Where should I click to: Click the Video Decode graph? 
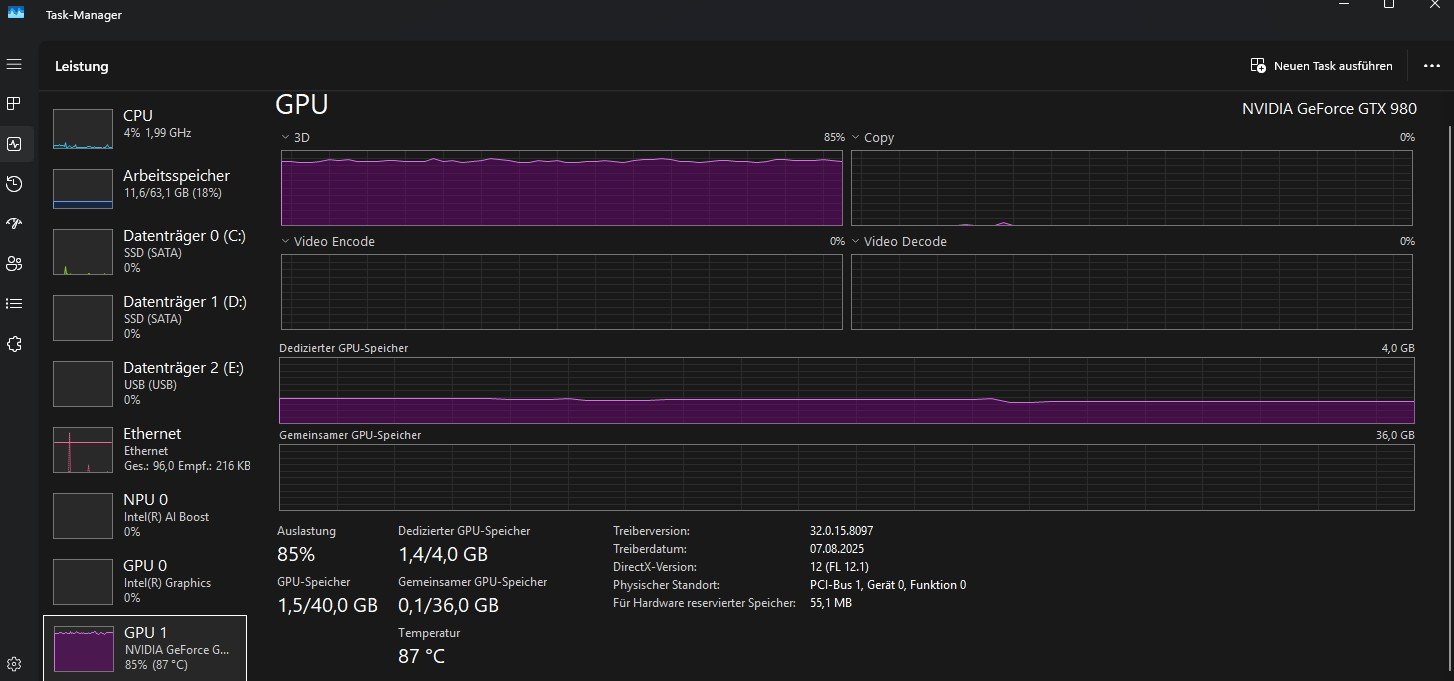pos(1132,292)
